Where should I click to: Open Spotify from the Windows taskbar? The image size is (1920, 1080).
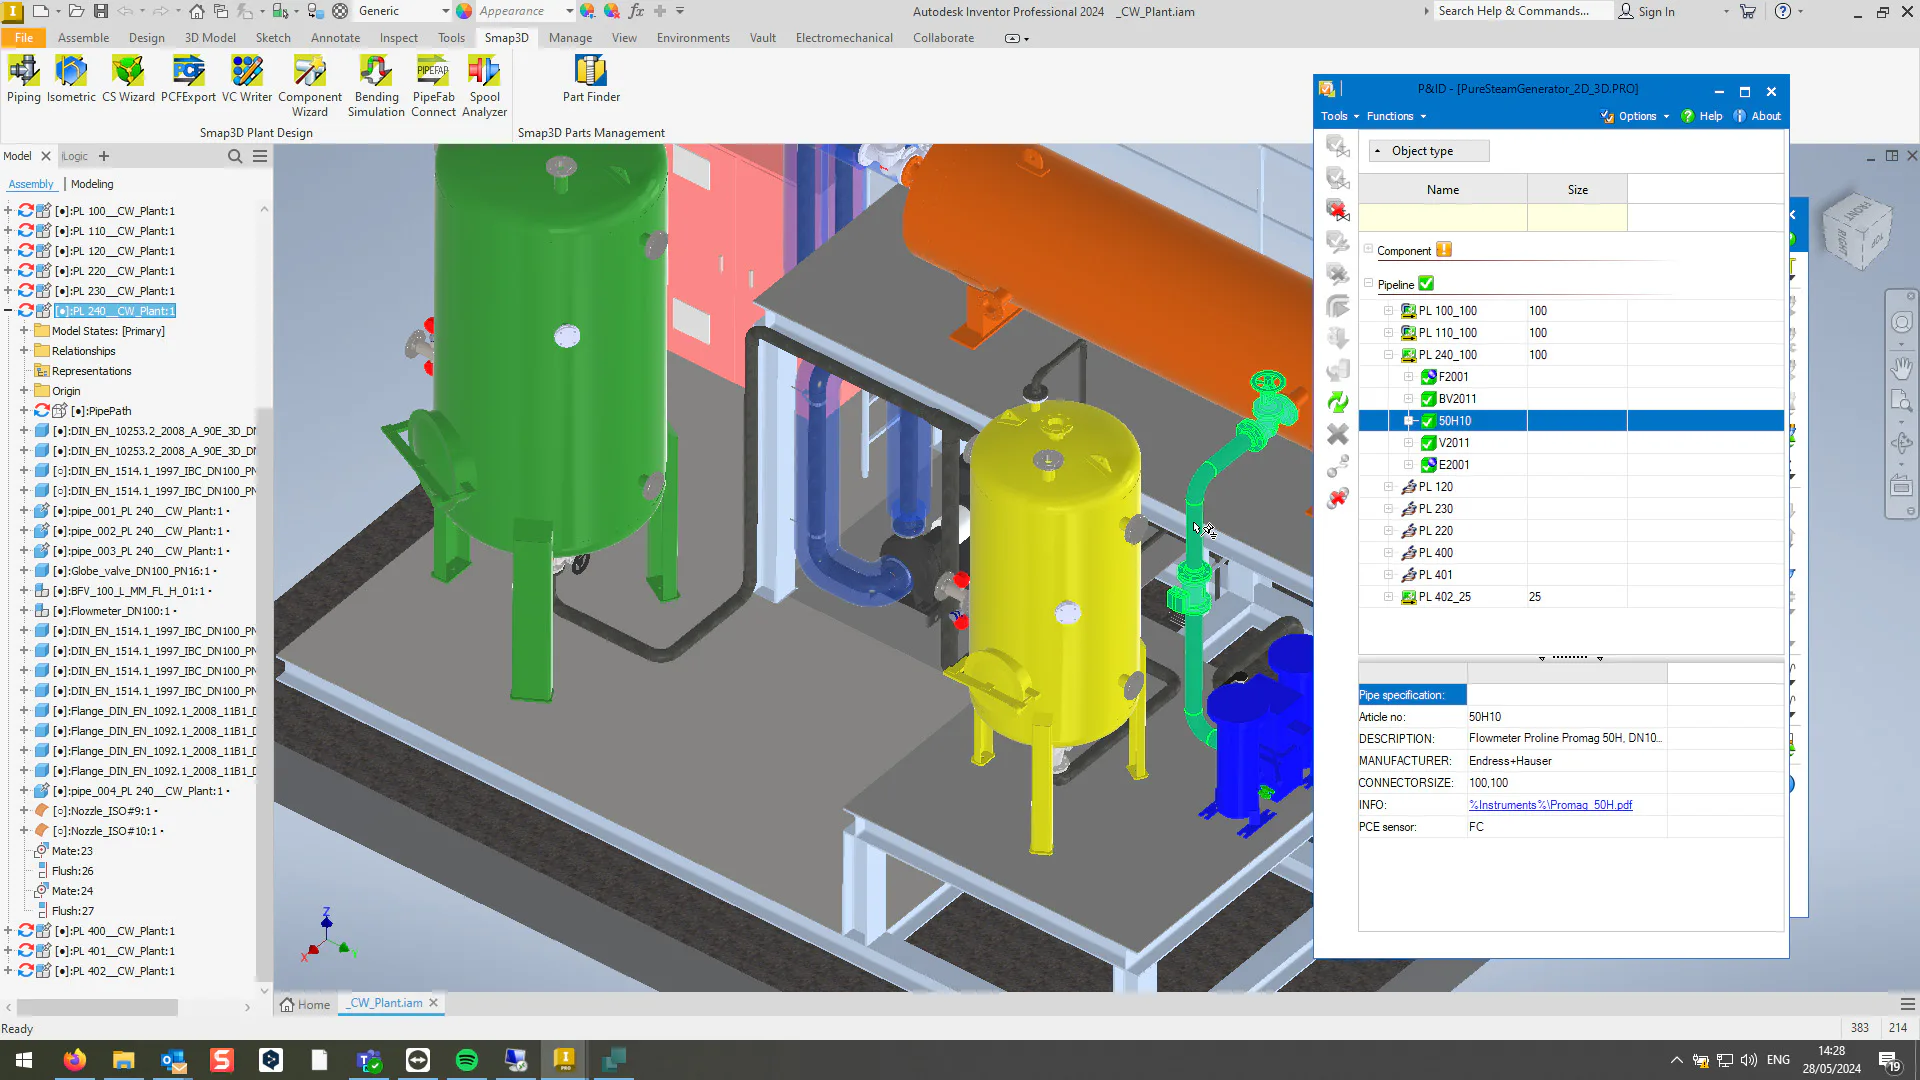[x=467, y=1060]
